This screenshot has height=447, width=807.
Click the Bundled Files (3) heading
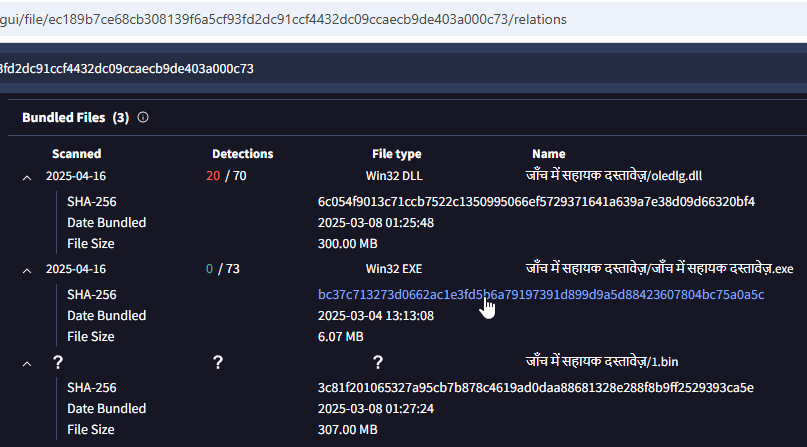click(76, 117)
